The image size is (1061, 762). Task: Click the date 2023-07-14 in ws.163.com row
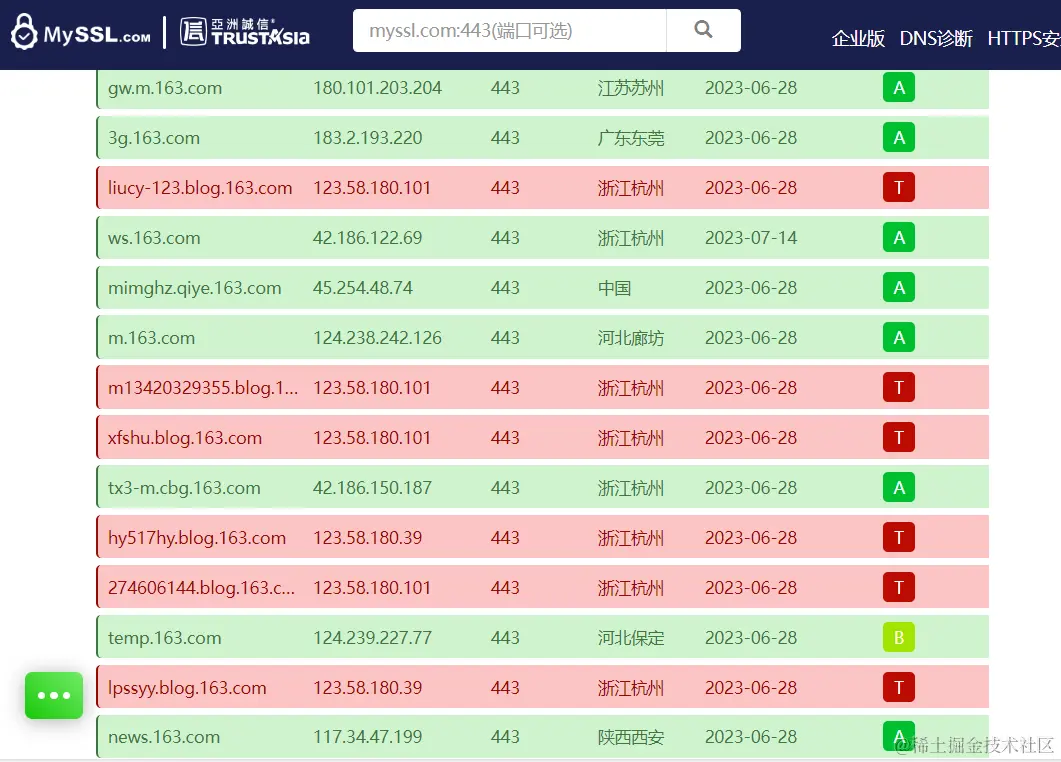tap(751, 238)
